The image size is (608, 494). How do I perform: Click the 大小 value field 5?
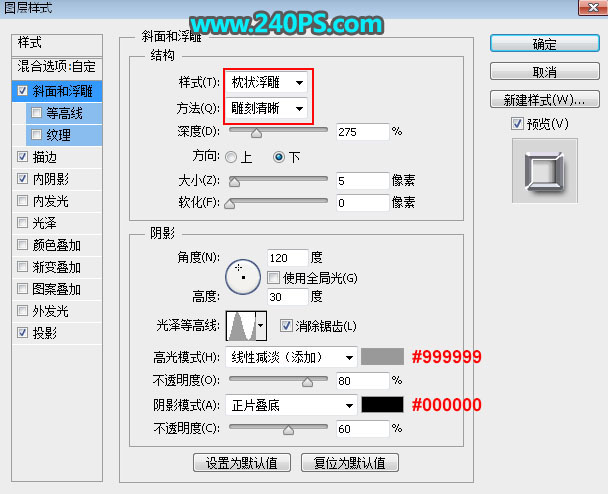(x=363, y=181)
